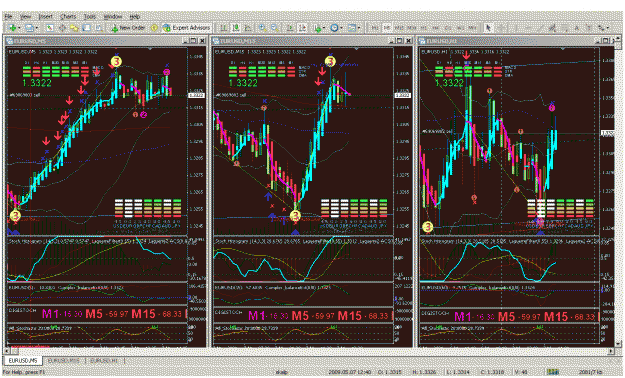Click the connection status bars icon
625x378 pixels.
(553, 372)
